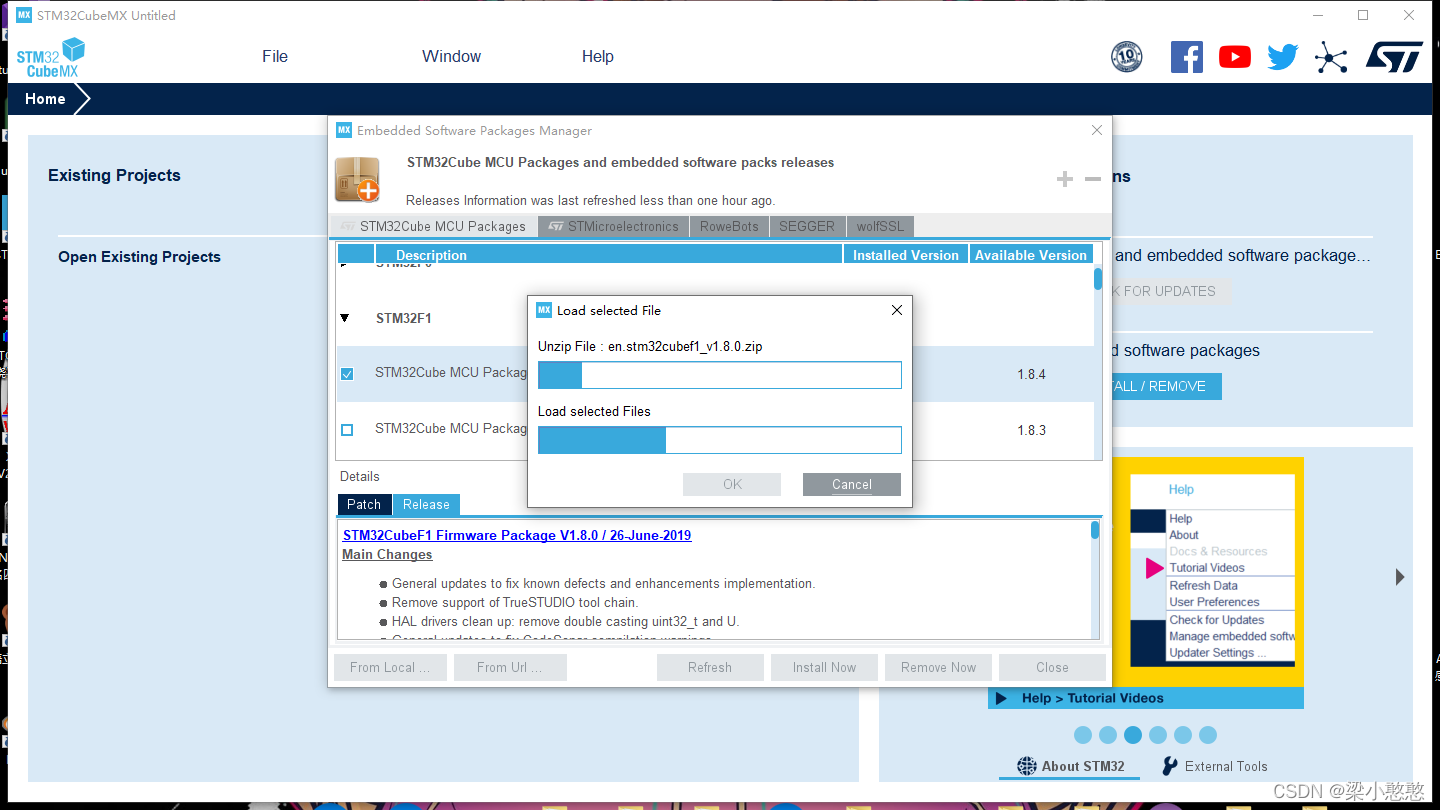Open the Window menu
This screenshot has width=1440, height=810.
(x=451, y=57)
